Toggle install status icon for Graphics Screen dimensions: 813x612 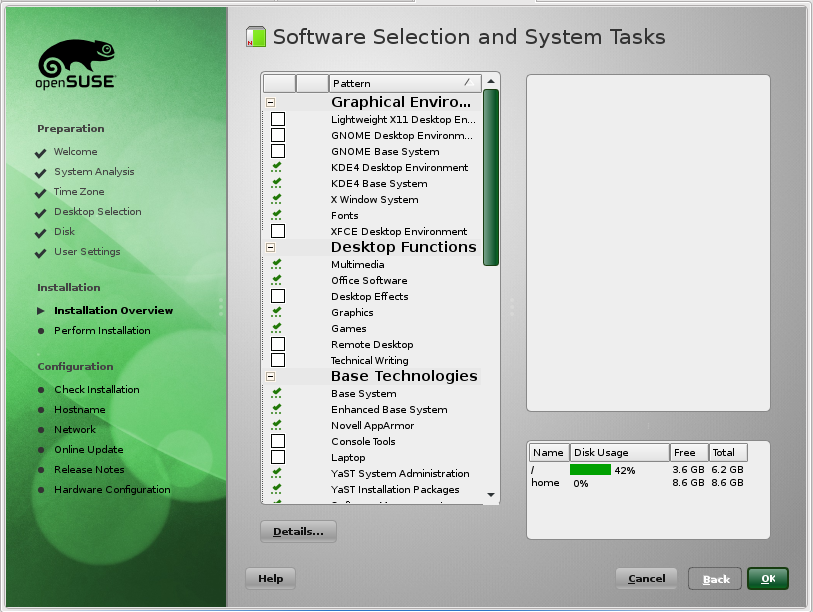277,312
